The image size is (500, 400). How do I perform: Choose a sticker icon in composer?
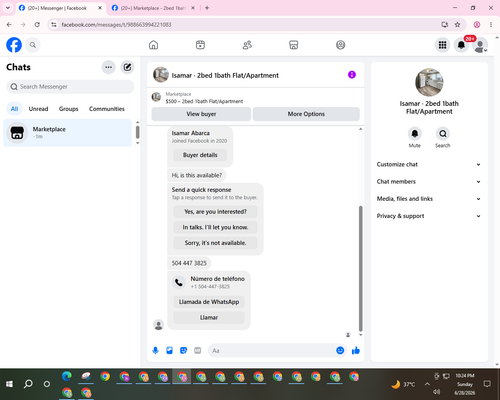tap(183, 350)
